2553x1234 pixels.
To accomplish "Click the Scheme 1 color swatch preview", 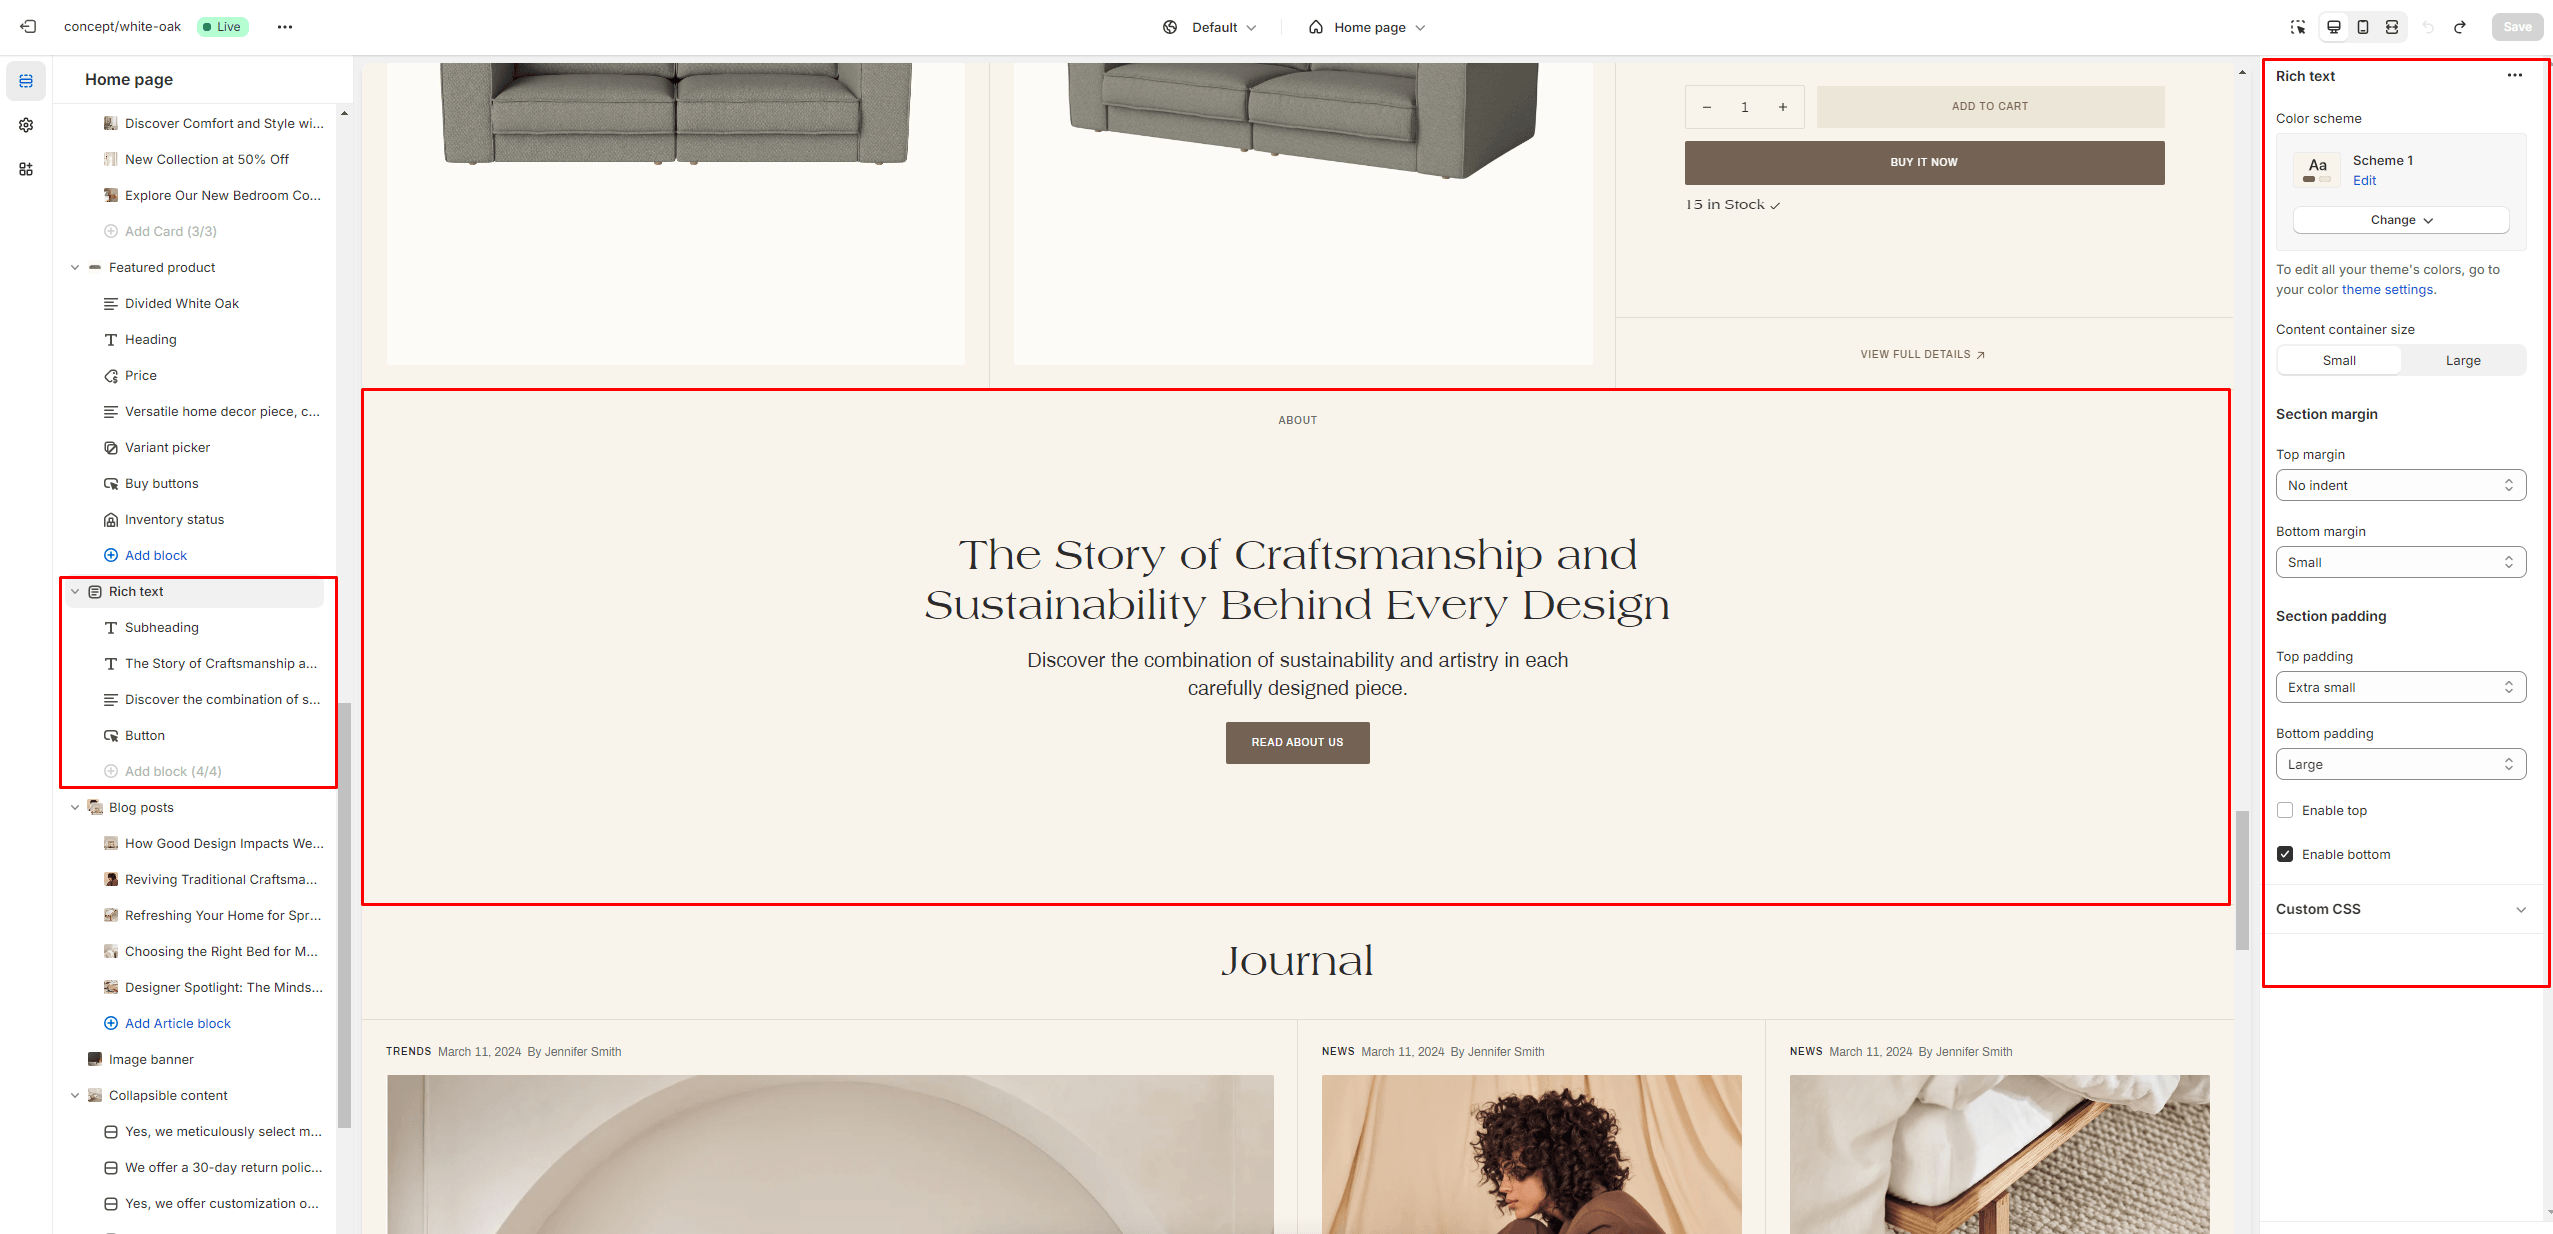I will [x=2317, y=170].
